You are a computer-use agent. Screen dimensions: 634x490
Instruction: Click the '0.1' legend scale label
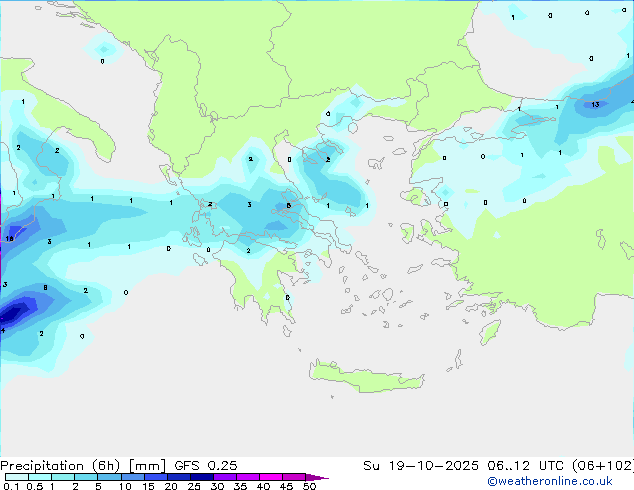click(11, 486)
